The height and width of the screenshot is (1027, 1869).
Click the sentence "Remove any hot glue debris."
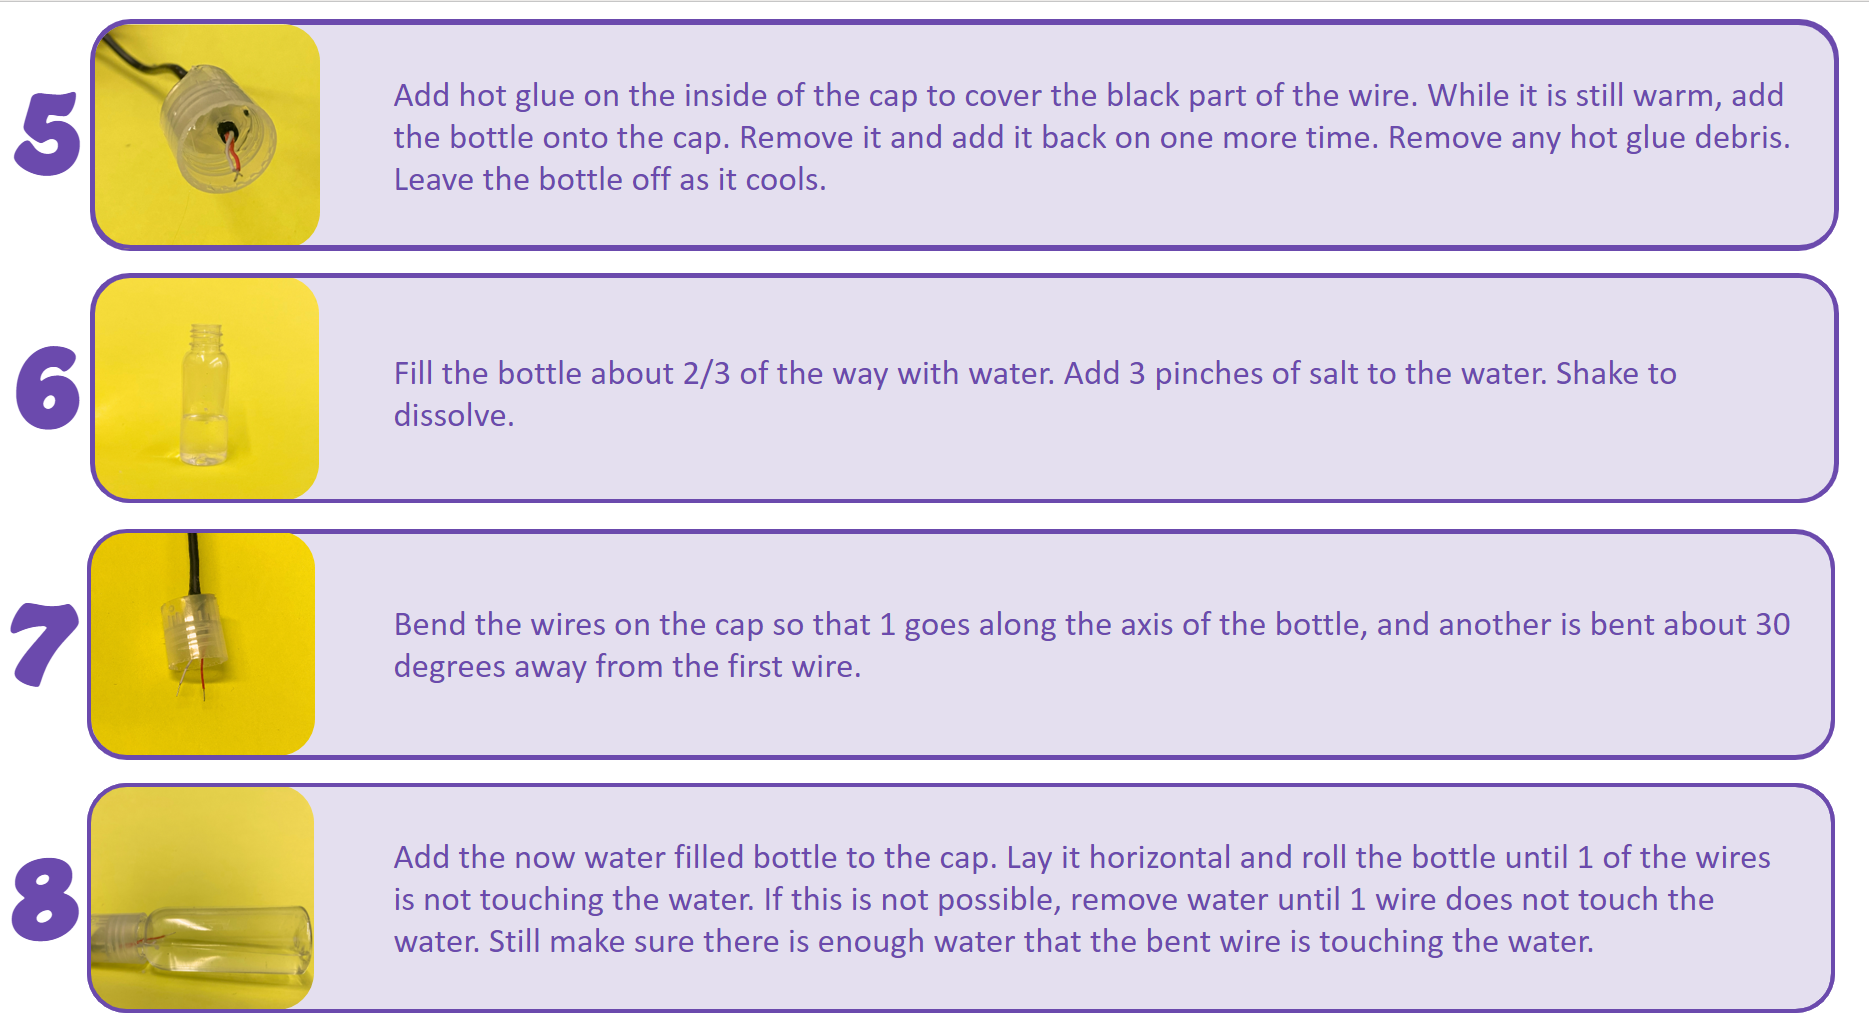point(1588,138)
